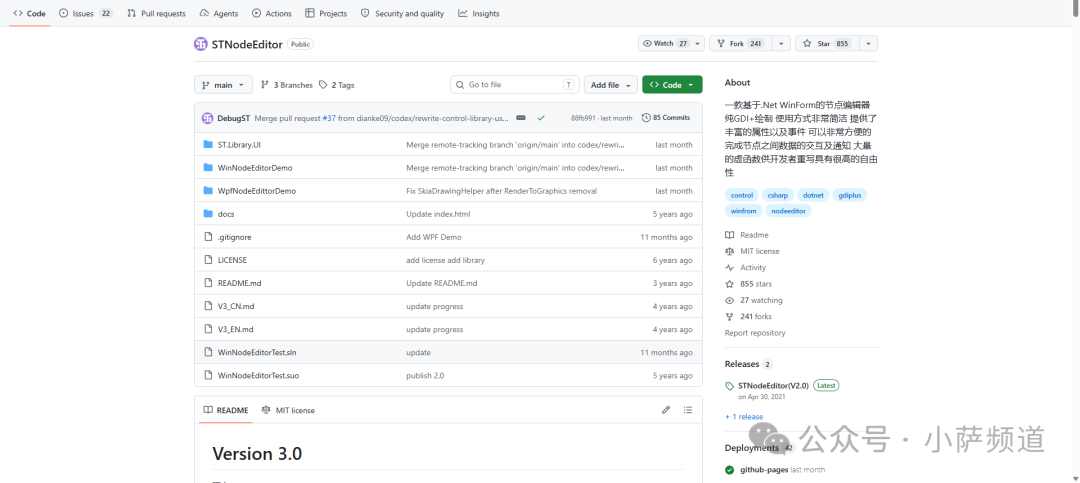The image size is (1080, 483).
Task: Click the Report repository link
Action: tap(755, 333)
